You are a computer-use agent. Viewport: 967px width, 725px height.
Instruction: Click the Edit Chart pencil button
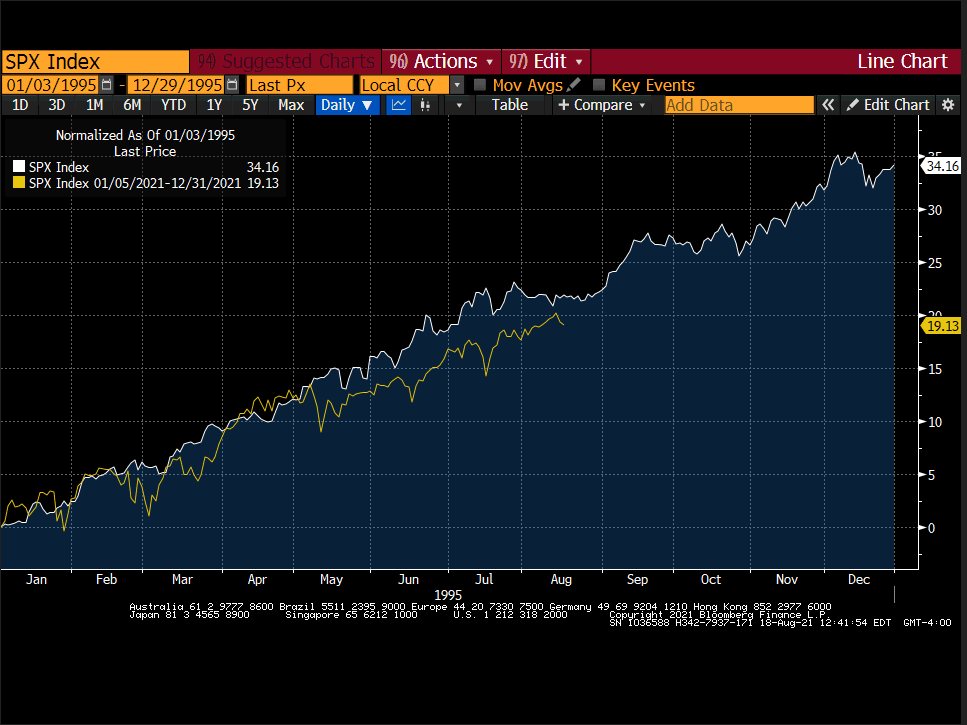pos(888,105)
